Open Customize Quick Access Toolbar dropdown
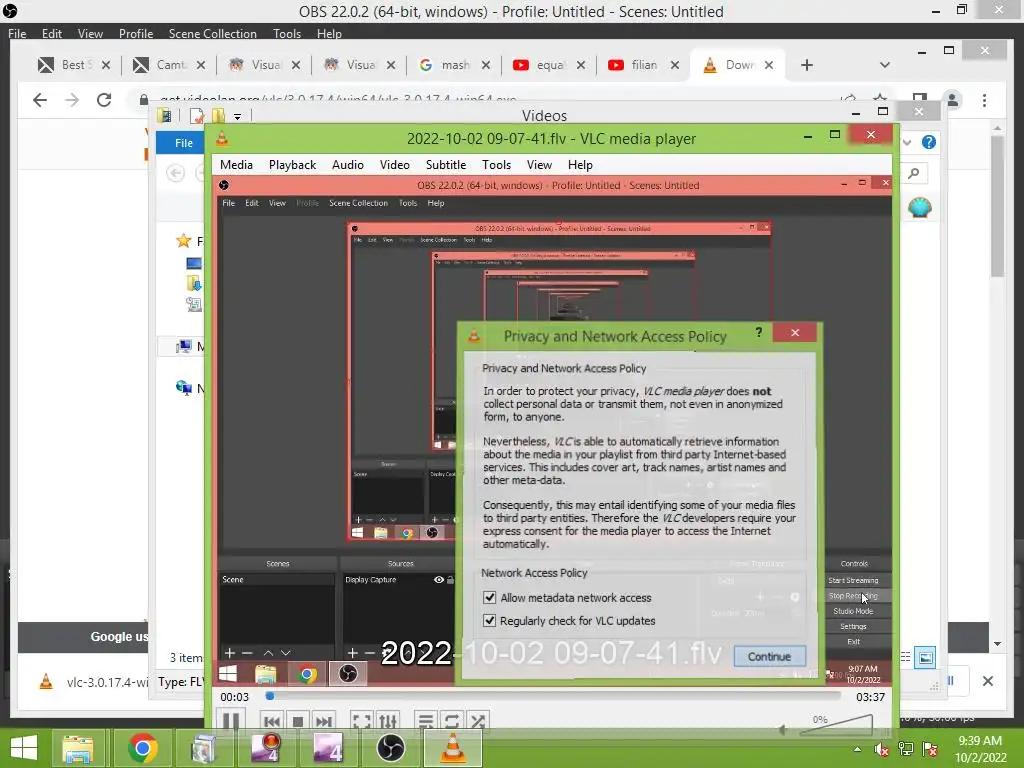The height and width of the screenshot is (768, 1024). (237, 117)
